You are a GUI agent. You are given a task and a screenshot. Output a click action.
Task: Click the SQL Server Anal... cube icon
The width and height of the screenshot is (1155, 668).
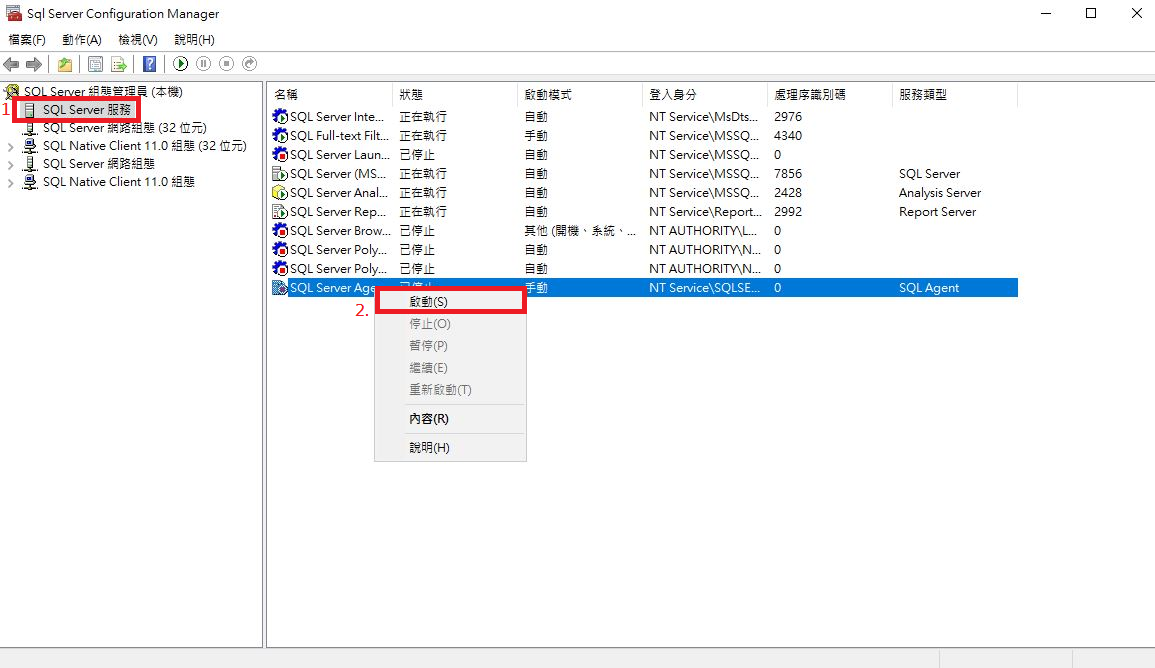point(280,193)
